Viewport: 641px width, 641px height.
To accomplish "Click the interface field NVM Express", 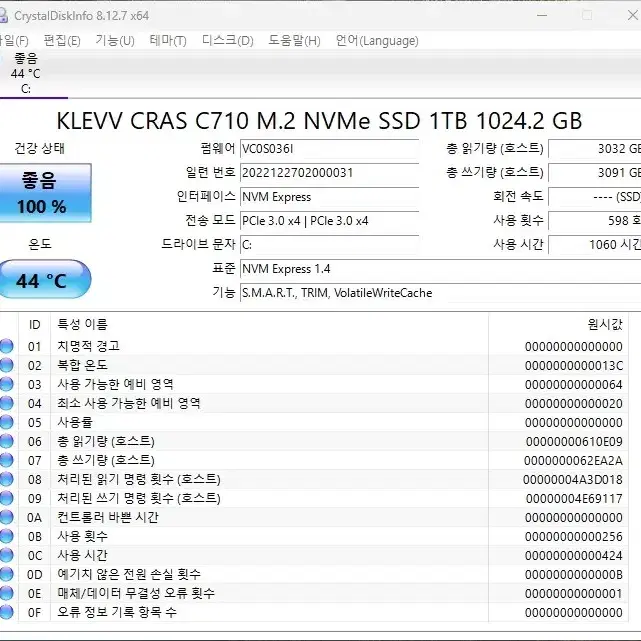I will [x=329, y=197].
